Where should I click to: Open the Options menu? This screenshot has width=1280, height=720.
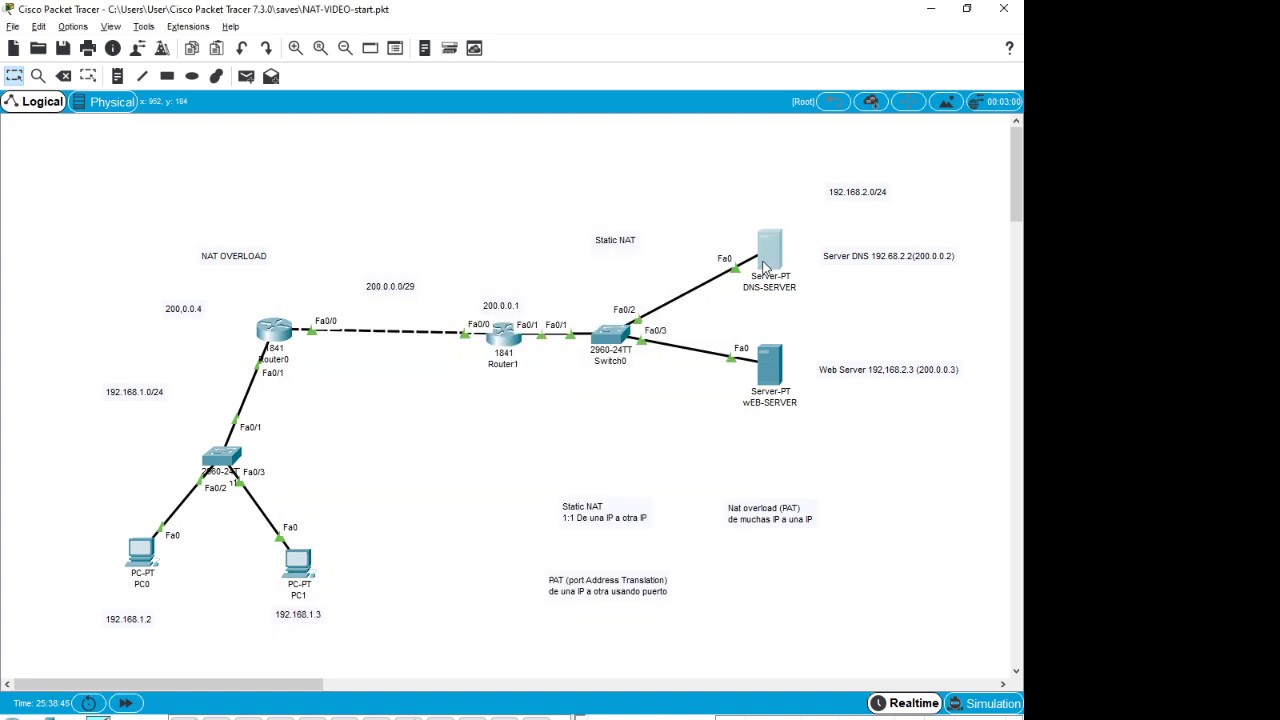click(x=72, y=26)
